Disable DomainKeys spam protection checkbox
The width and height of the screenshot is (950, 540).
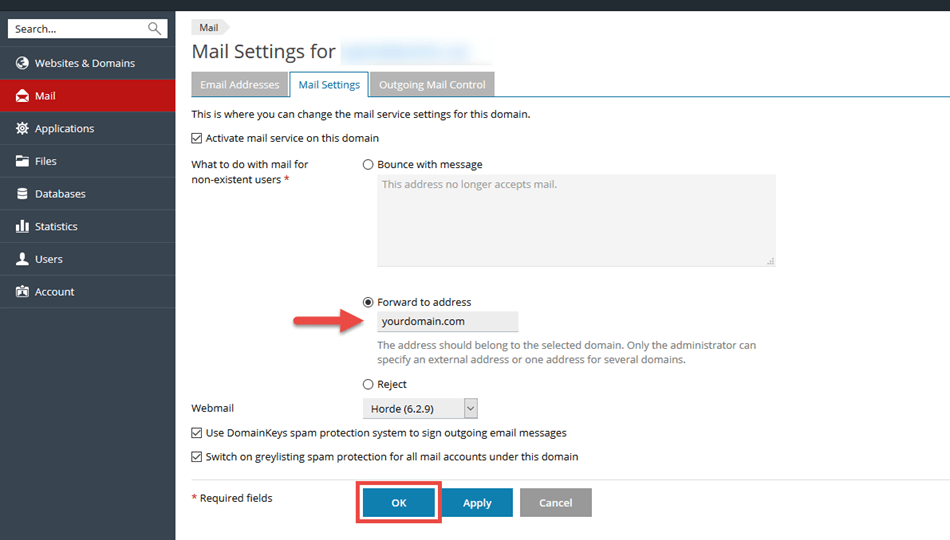click(x=197, y=433)
